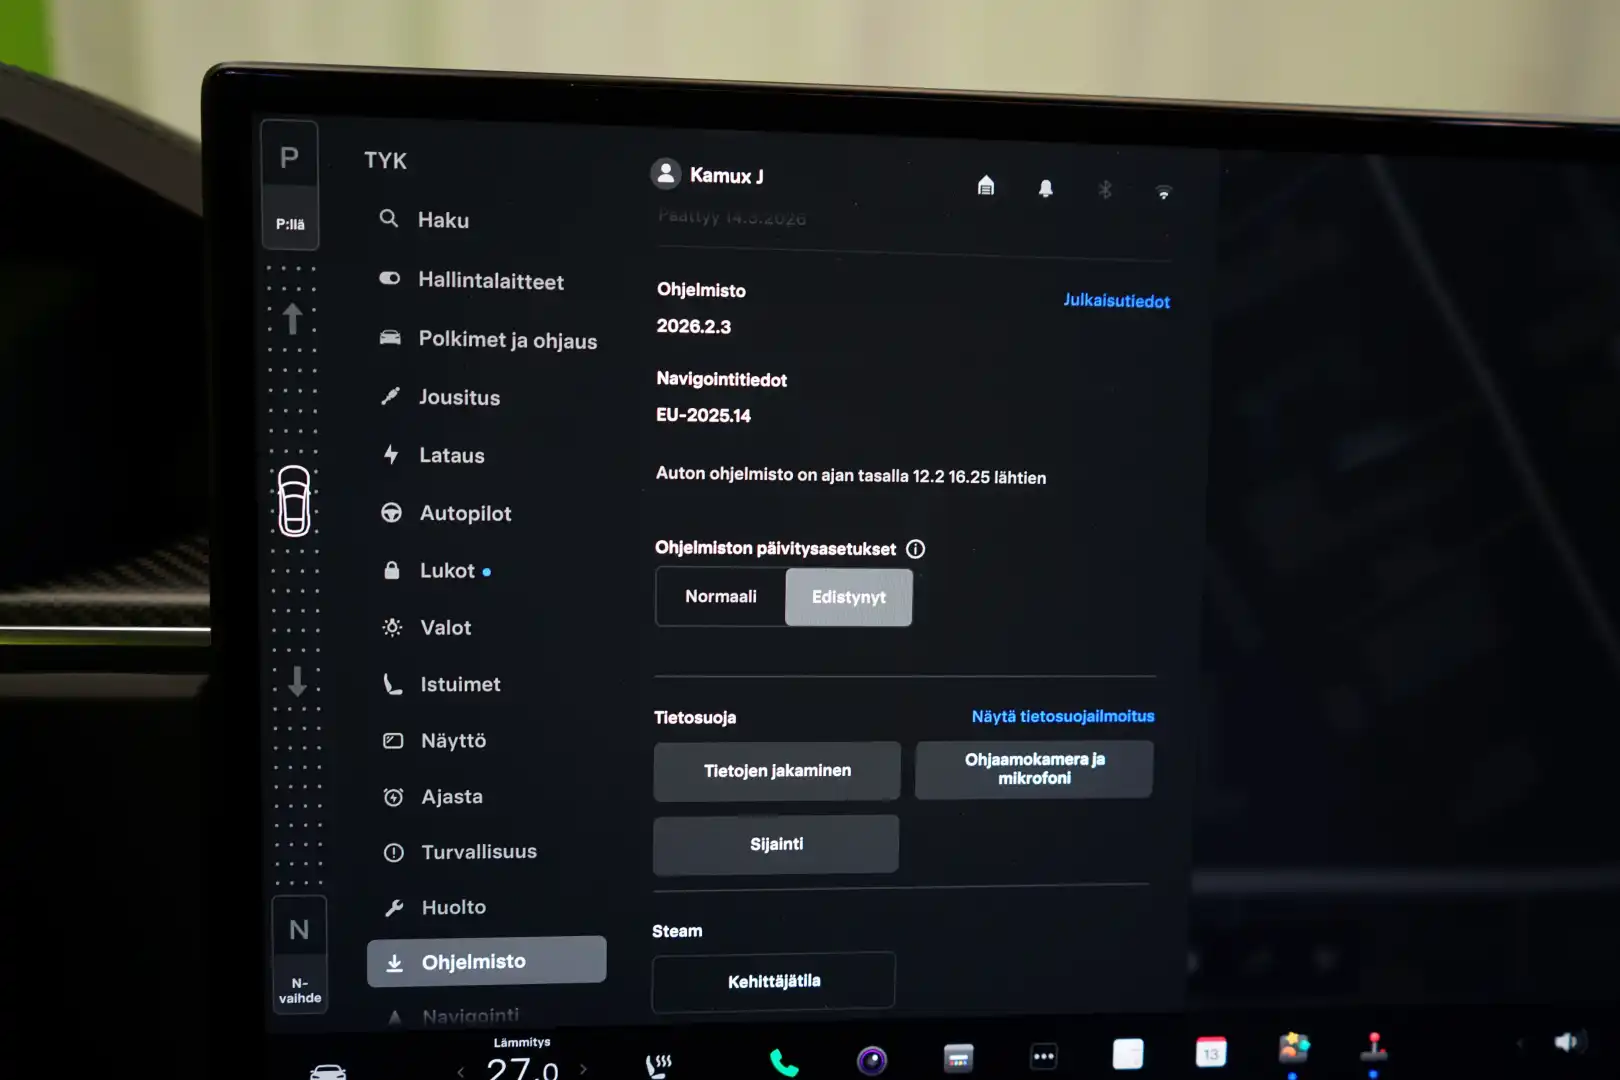Open the dashcam camera app icon

click(872, 1060)
